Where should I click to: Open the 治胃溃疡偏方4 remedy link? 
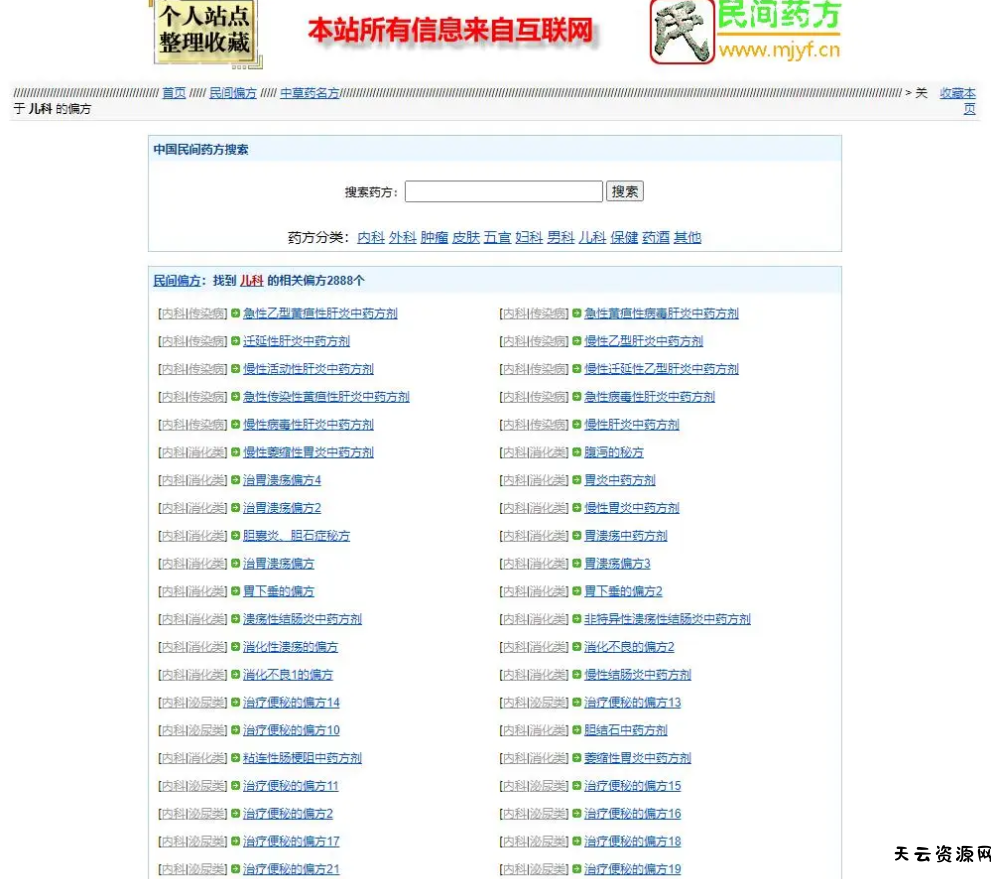[280, 480]
